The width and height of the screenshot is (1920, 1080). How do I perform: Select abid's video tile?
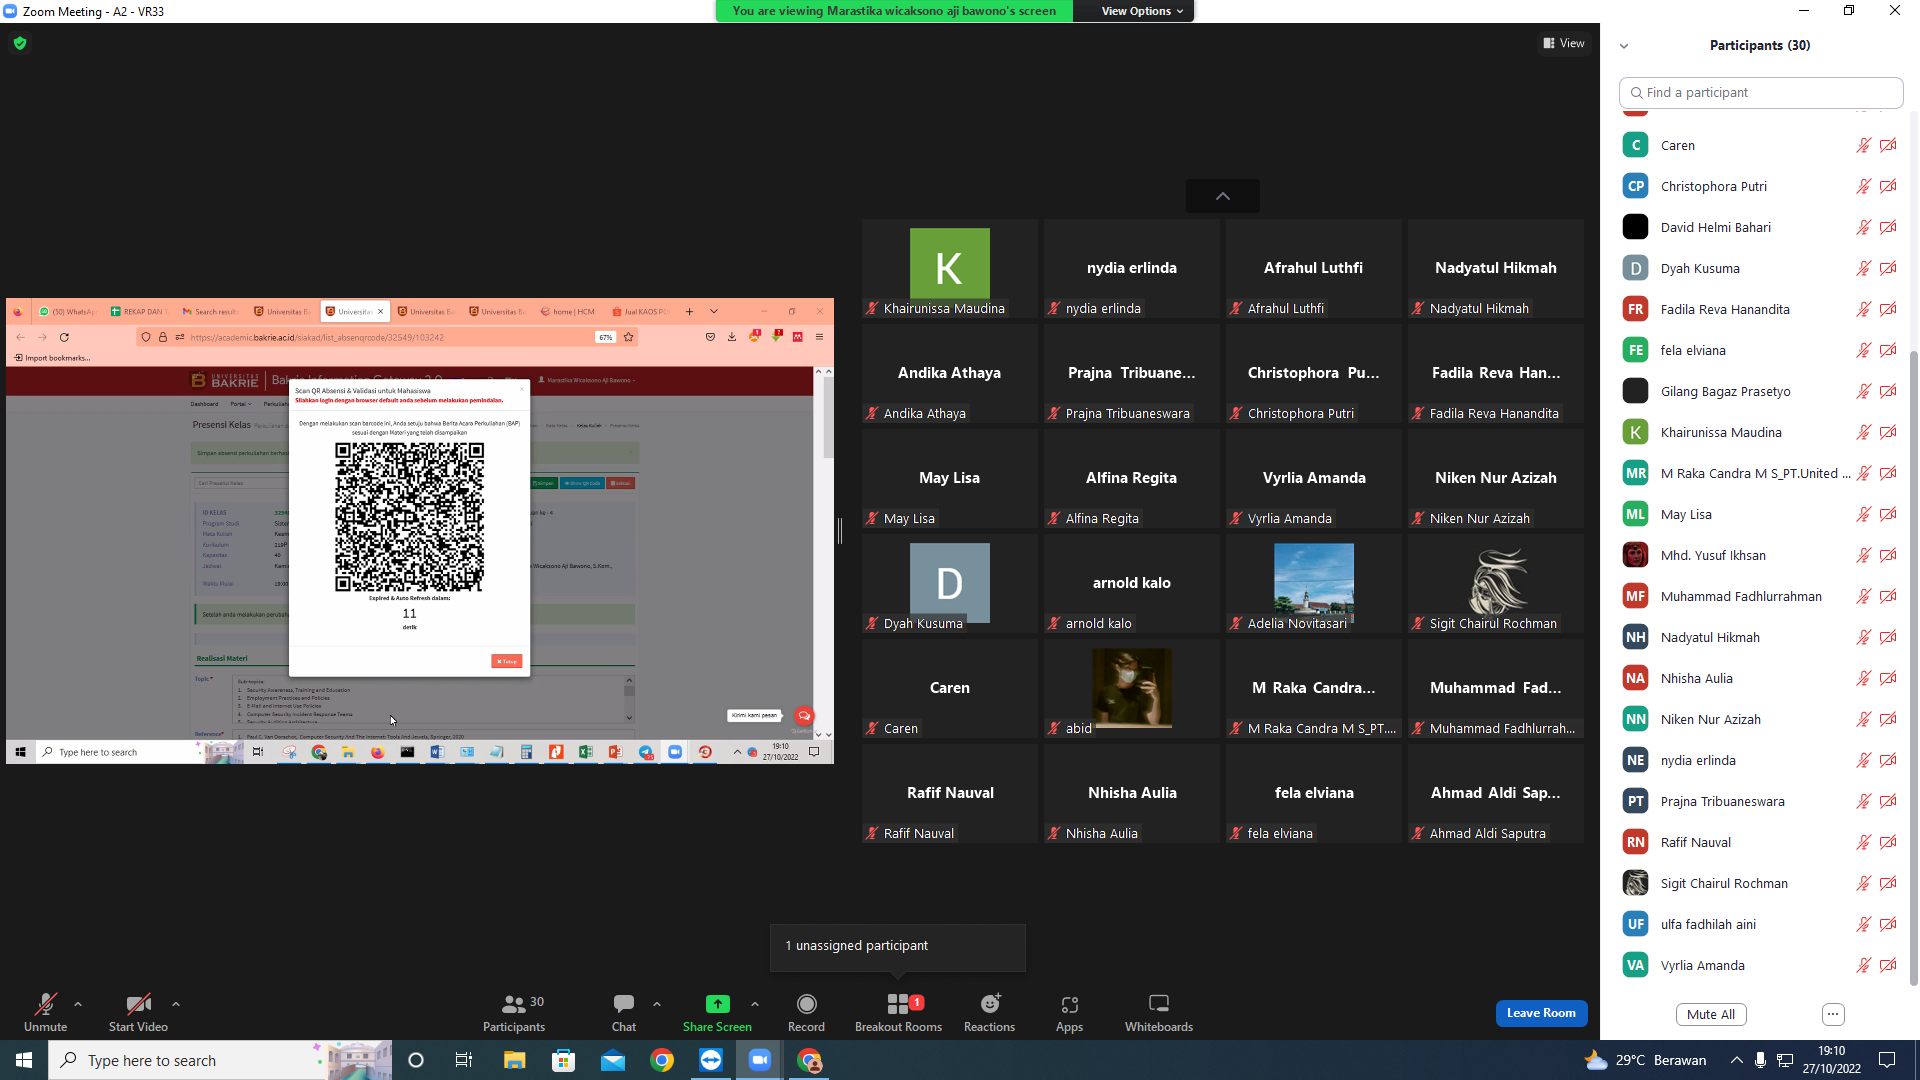click(1131, 688)
